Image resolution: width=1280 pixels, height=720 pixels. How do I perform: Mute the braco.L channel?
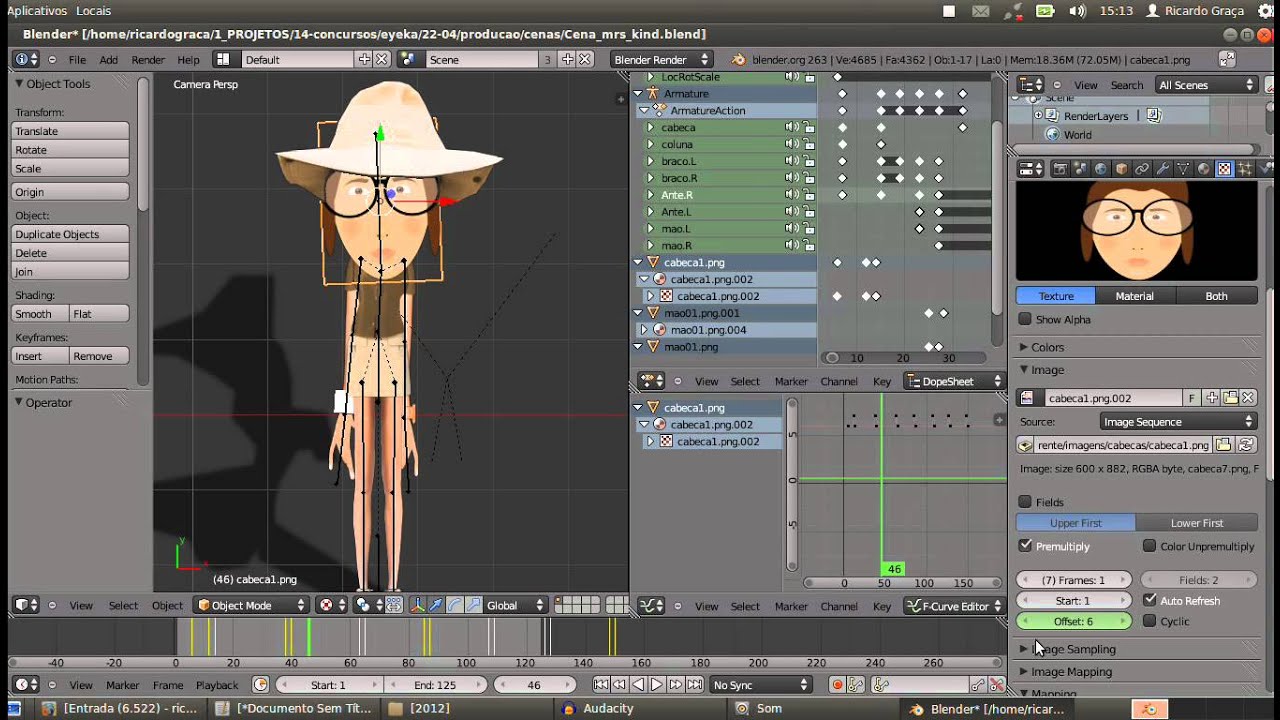coord(791,161)
